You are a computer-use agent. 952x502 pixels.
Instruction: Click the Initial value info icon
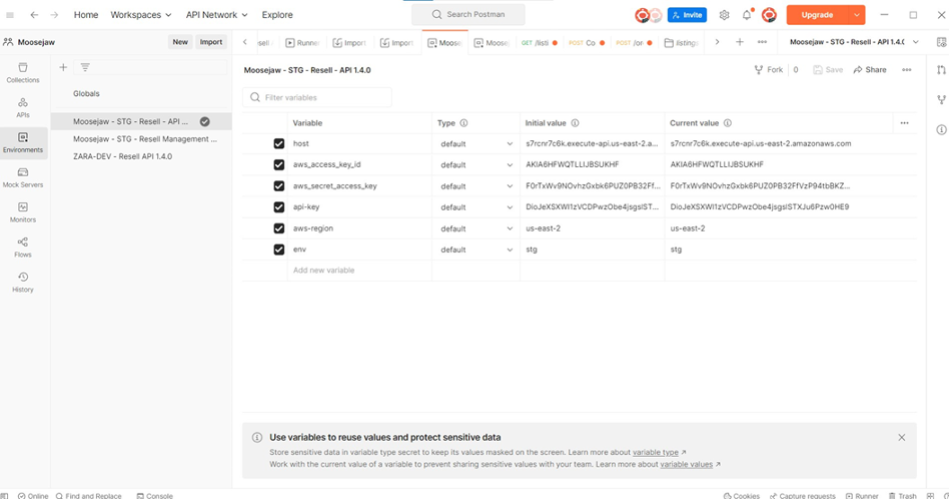(x=574, y=123)
